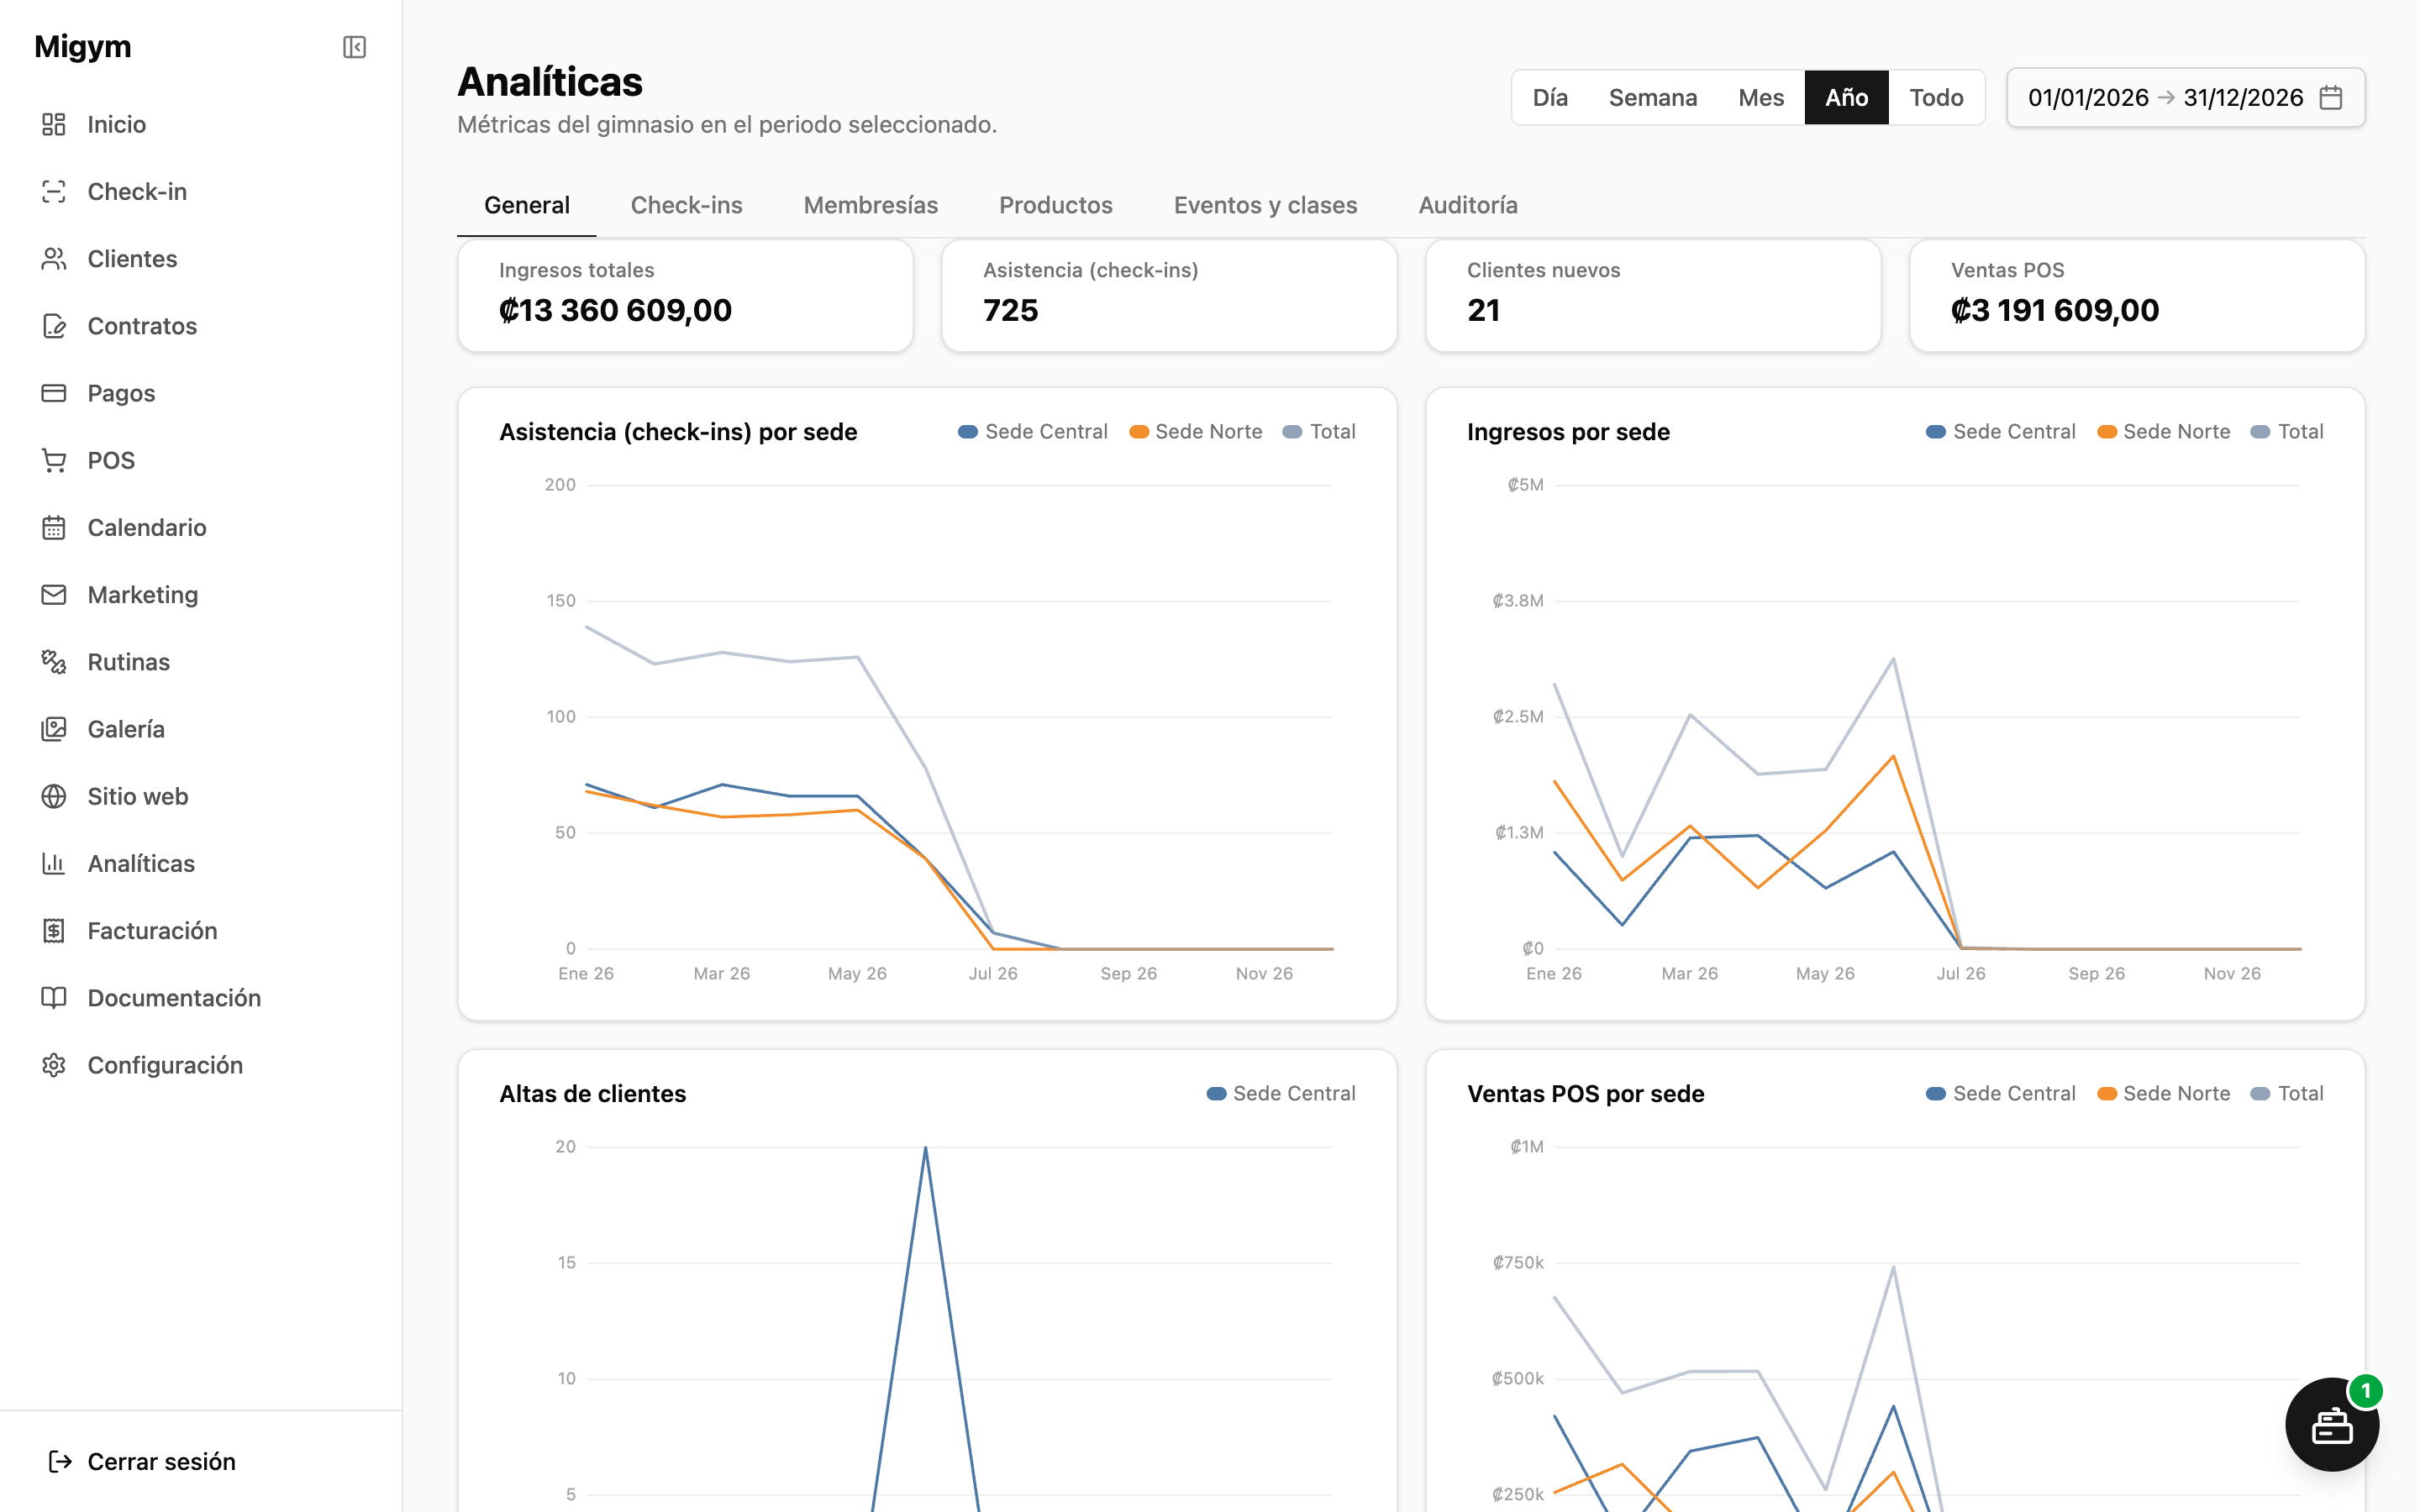Click the Inicio dashboard icon
Viewport: 2420px width, 1512px height.
pos(54,124)
